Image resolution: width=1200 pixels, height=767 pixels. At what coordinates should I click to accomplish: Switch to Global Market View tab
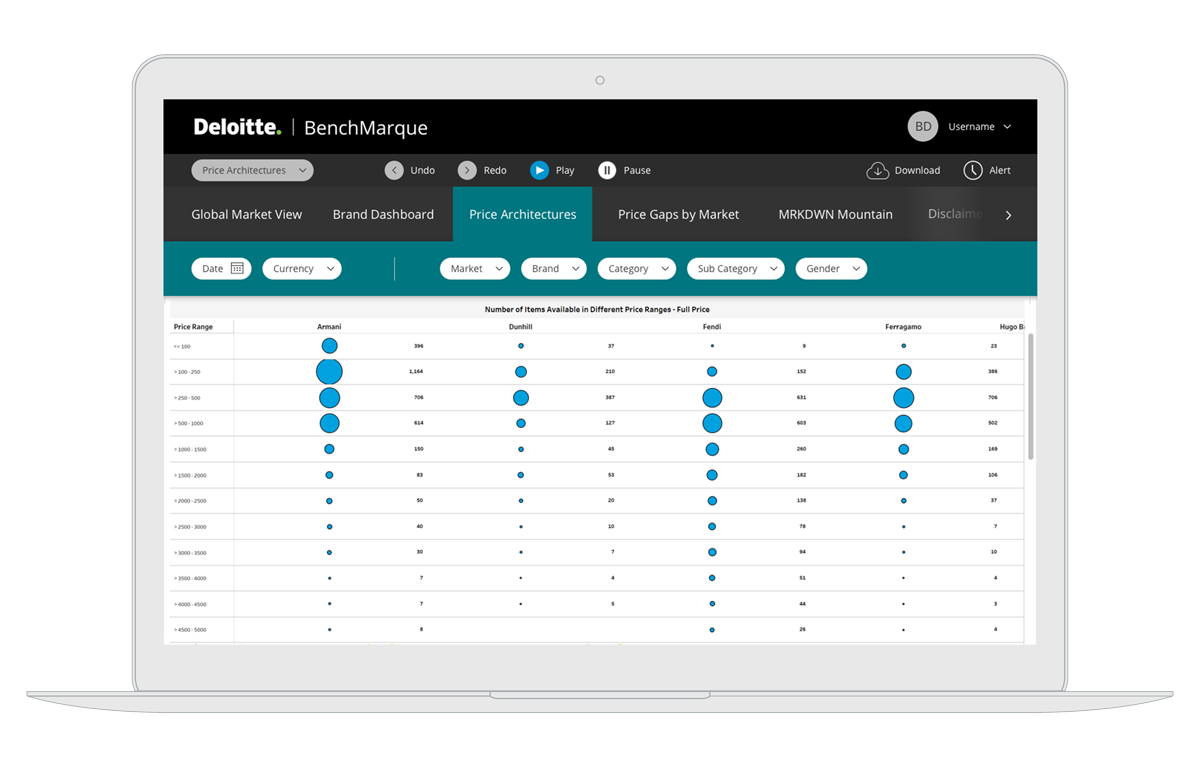[247, 214]
